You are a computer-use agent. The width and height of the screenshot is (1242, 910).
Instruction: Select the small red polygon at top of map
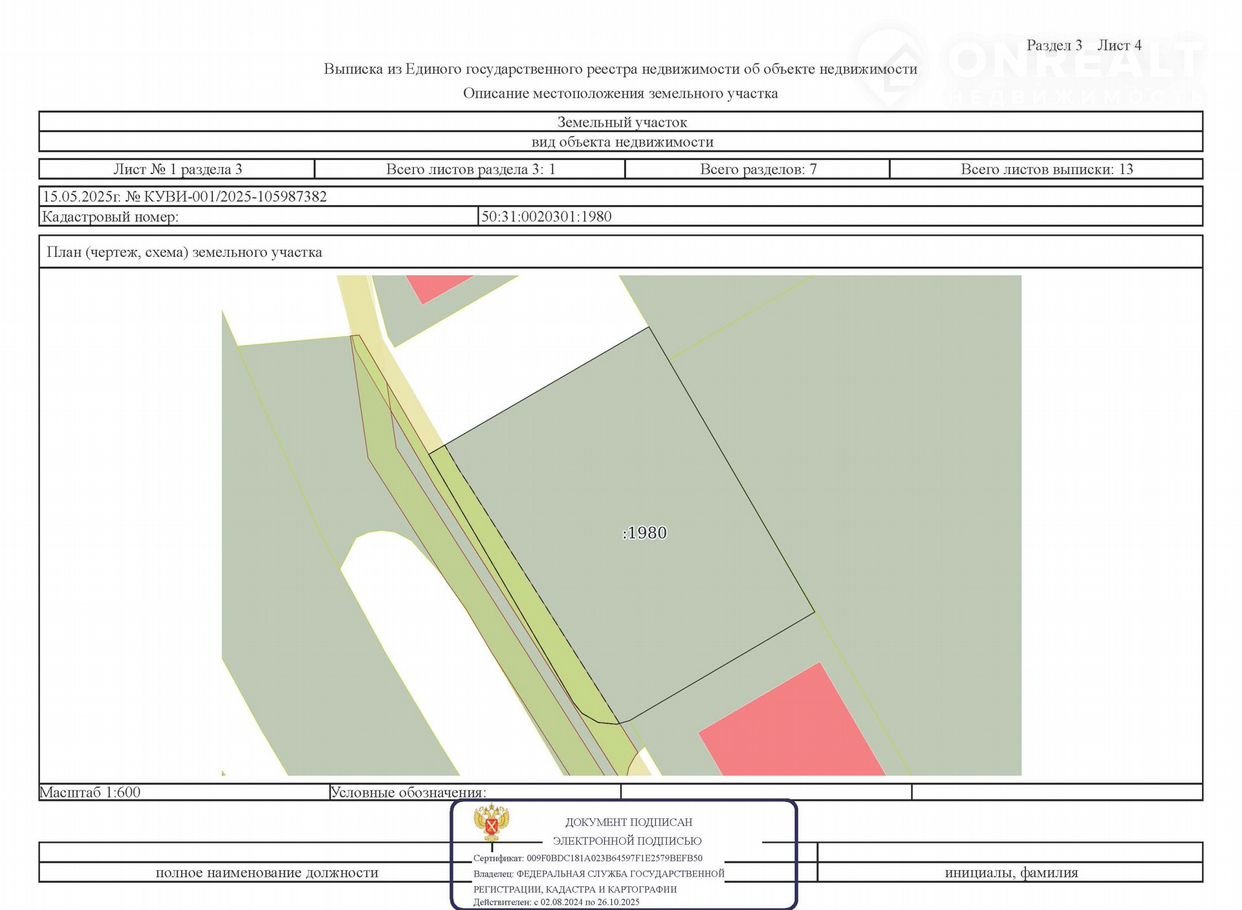click(435, 286)
